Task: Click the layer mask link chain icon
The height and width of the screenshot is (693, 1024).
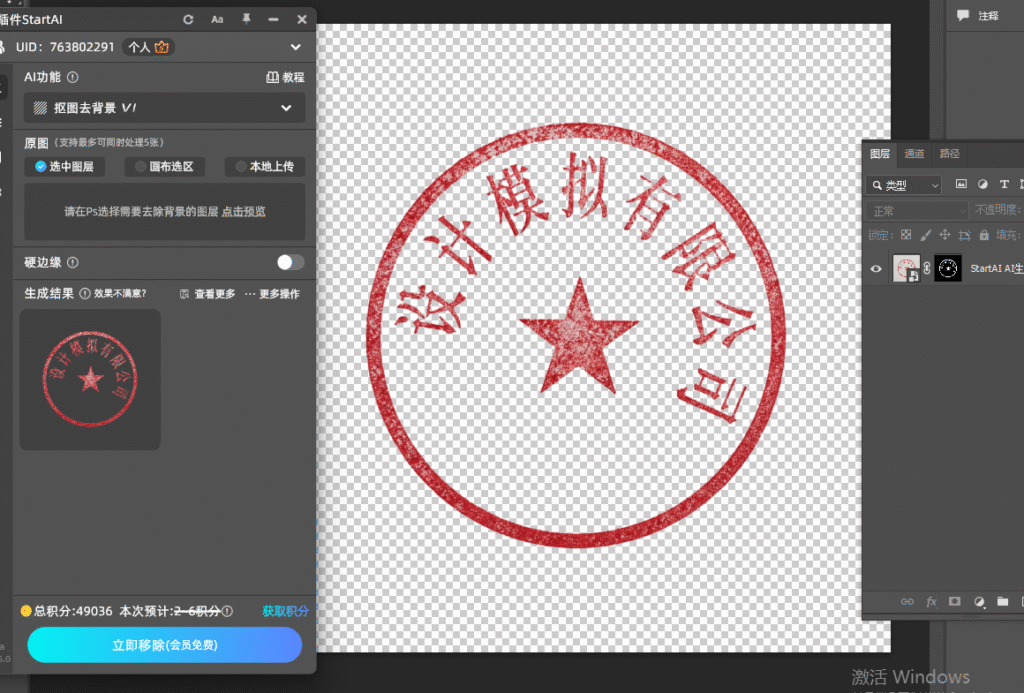Action: click(927, 268)
